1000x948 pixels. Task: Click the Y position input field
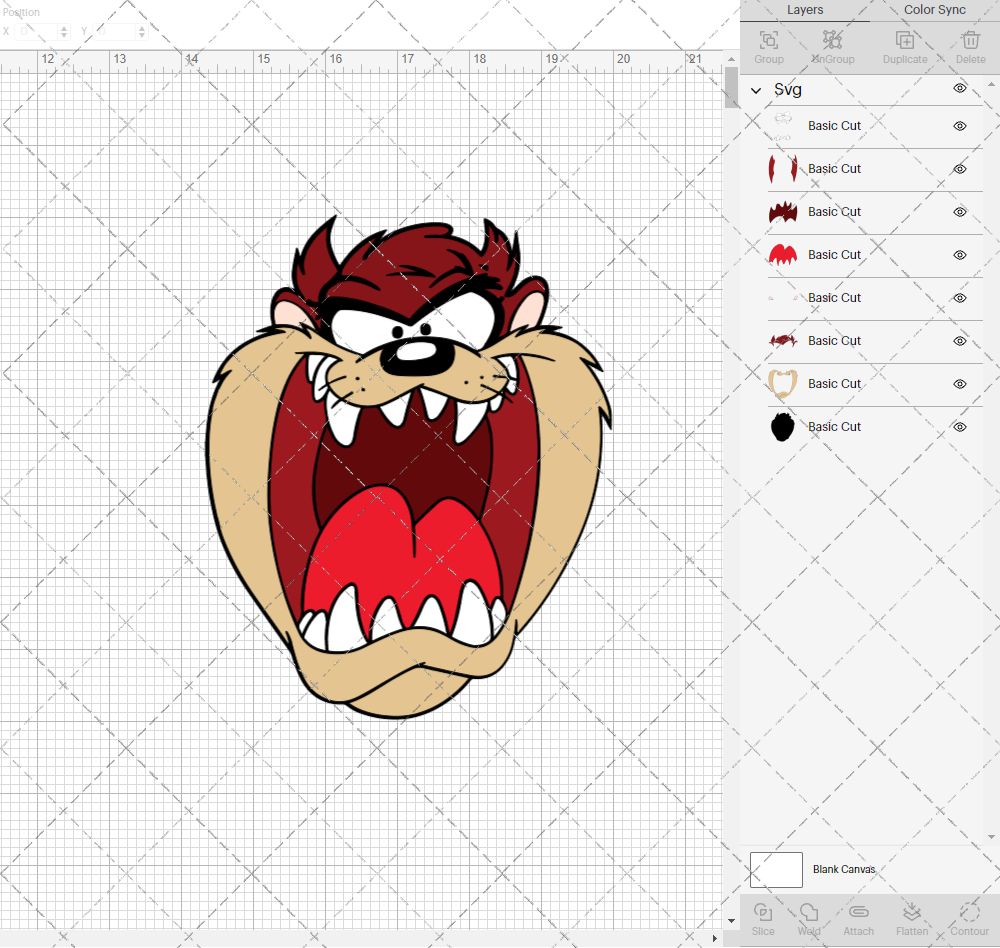tap(116, 31)
